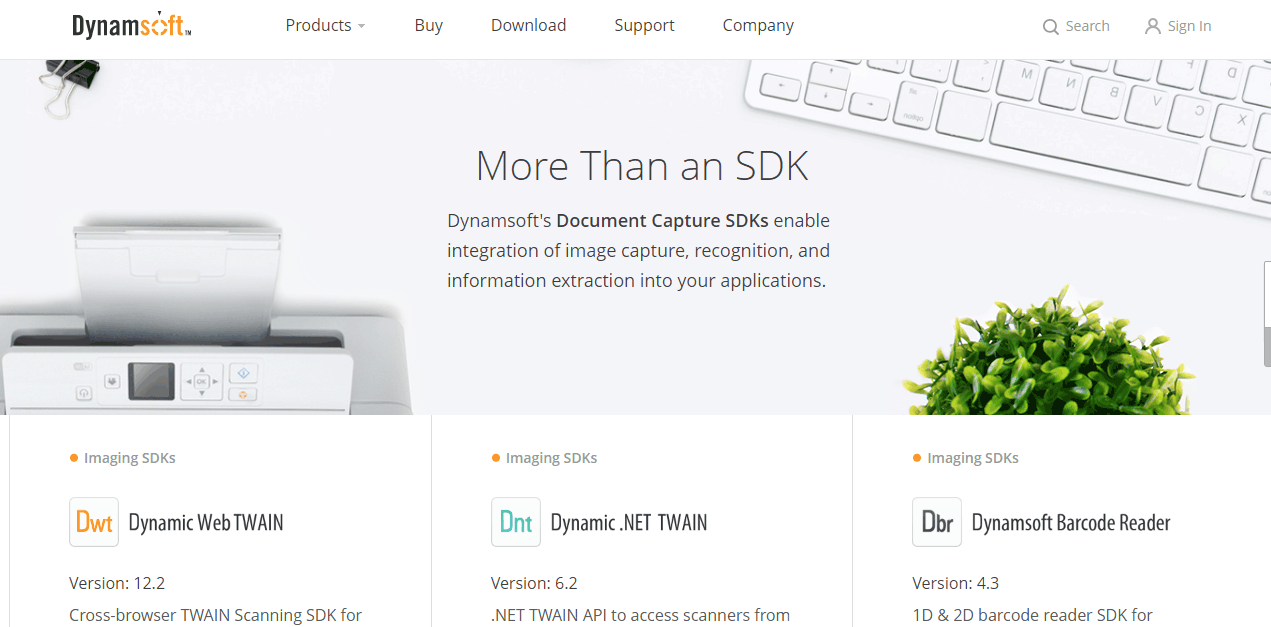Expand the Products dropdown arrow
The image size is (1271, 627).
[361, 27]
